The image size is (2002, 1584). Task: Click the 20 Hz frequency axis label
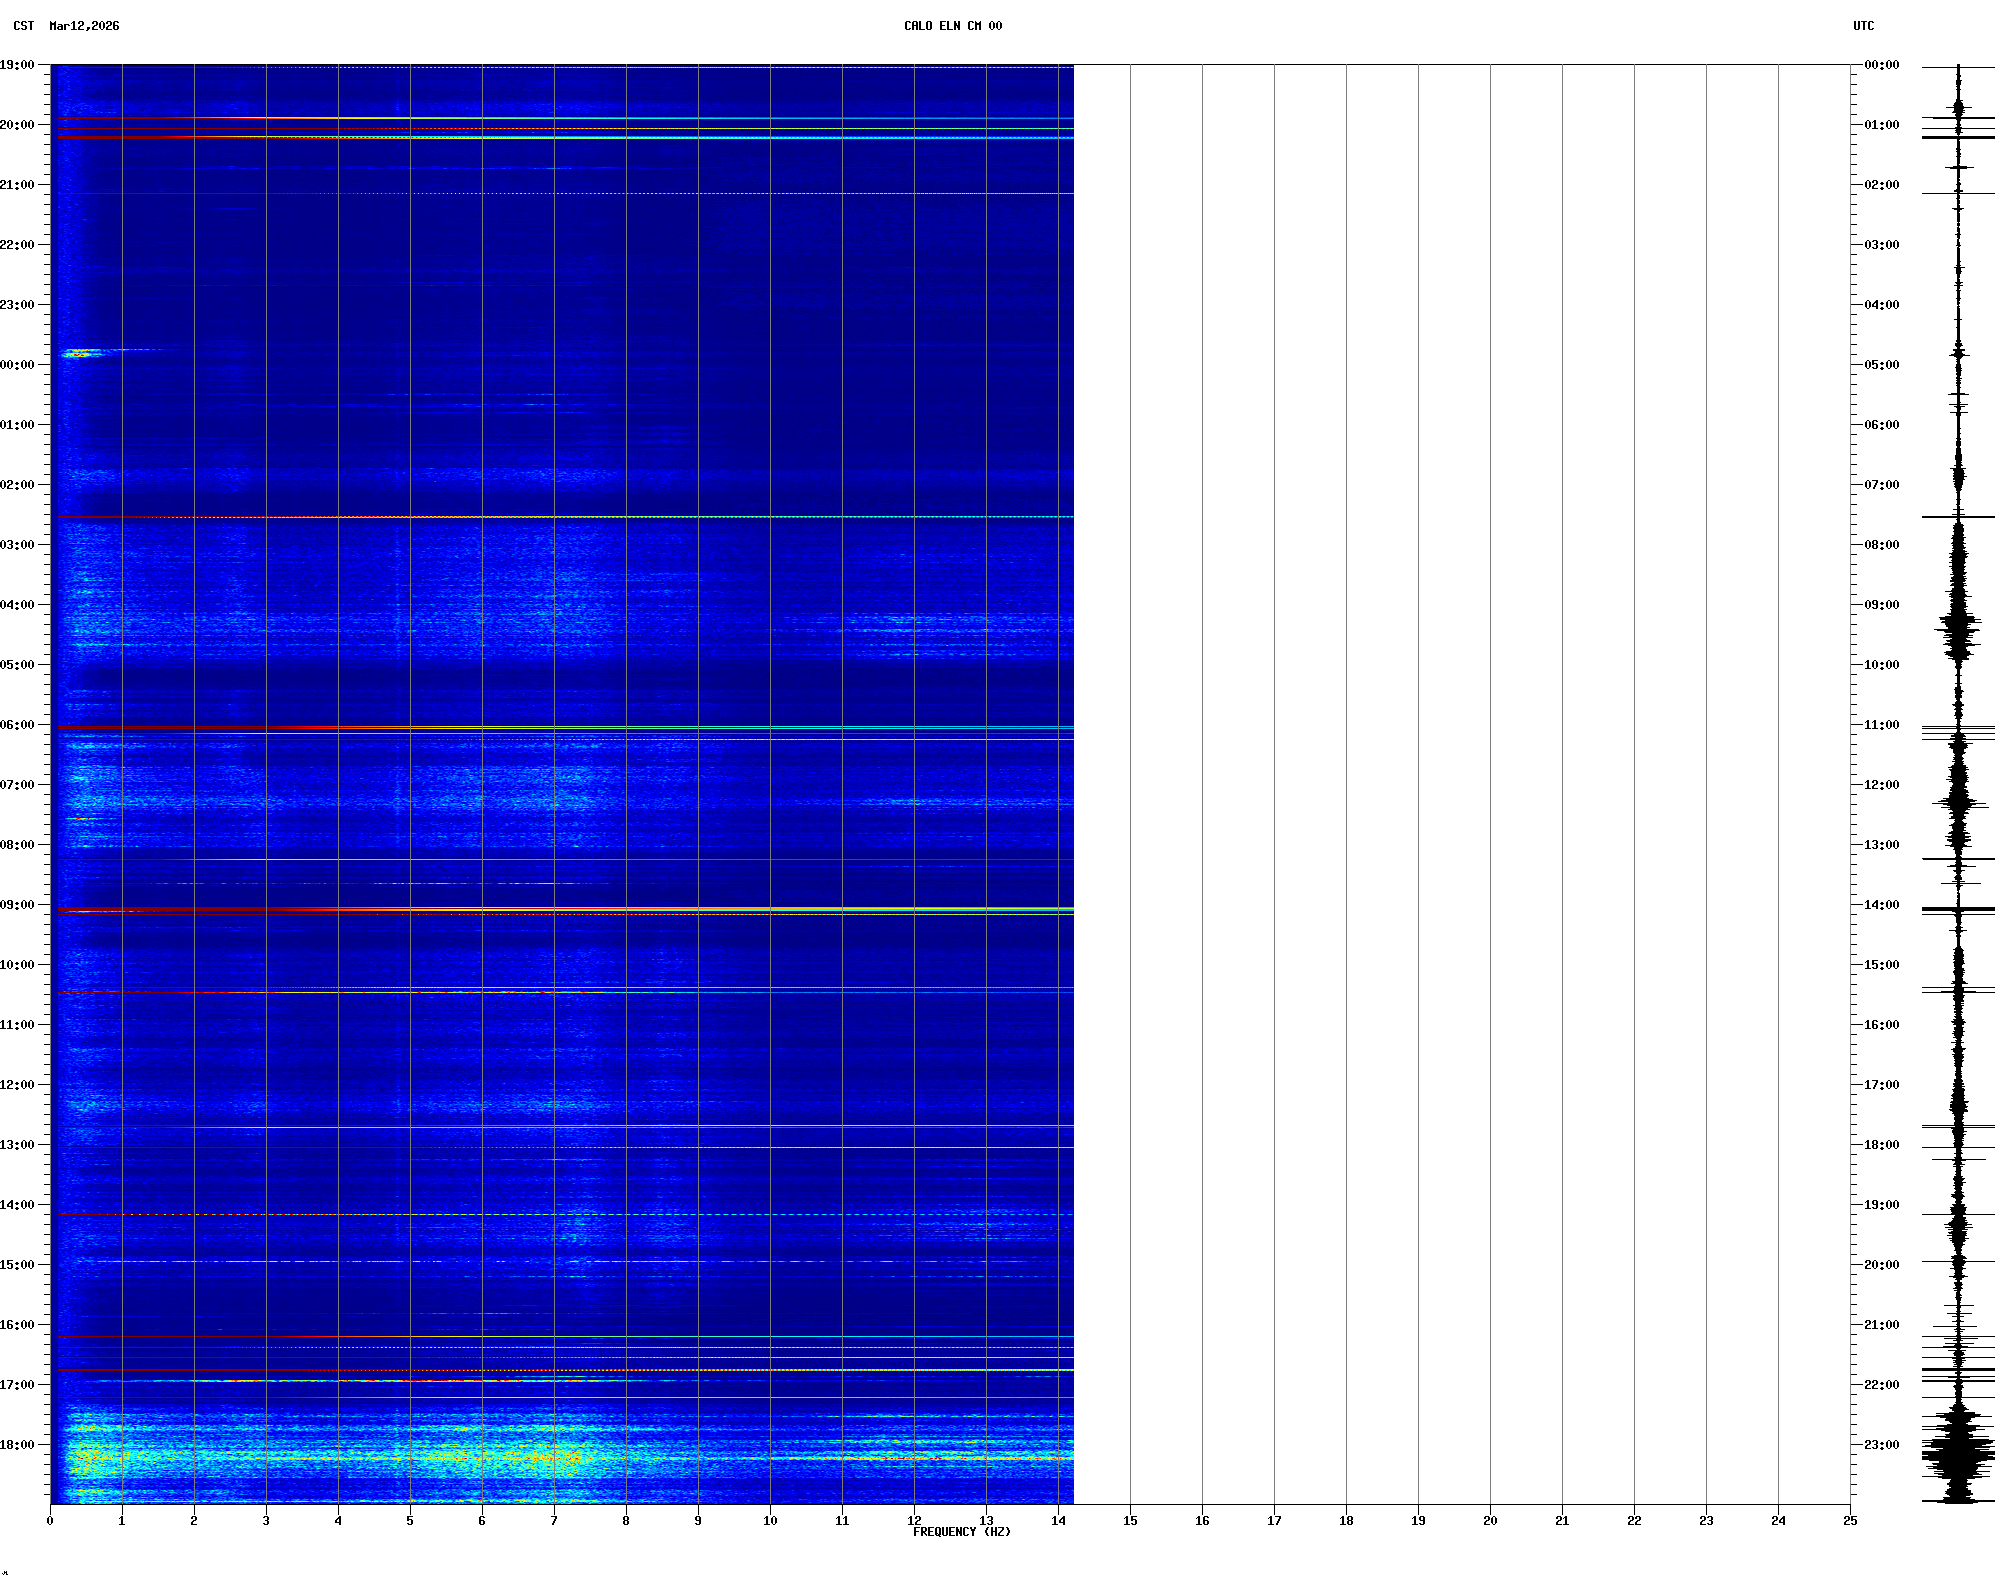1490,1520
